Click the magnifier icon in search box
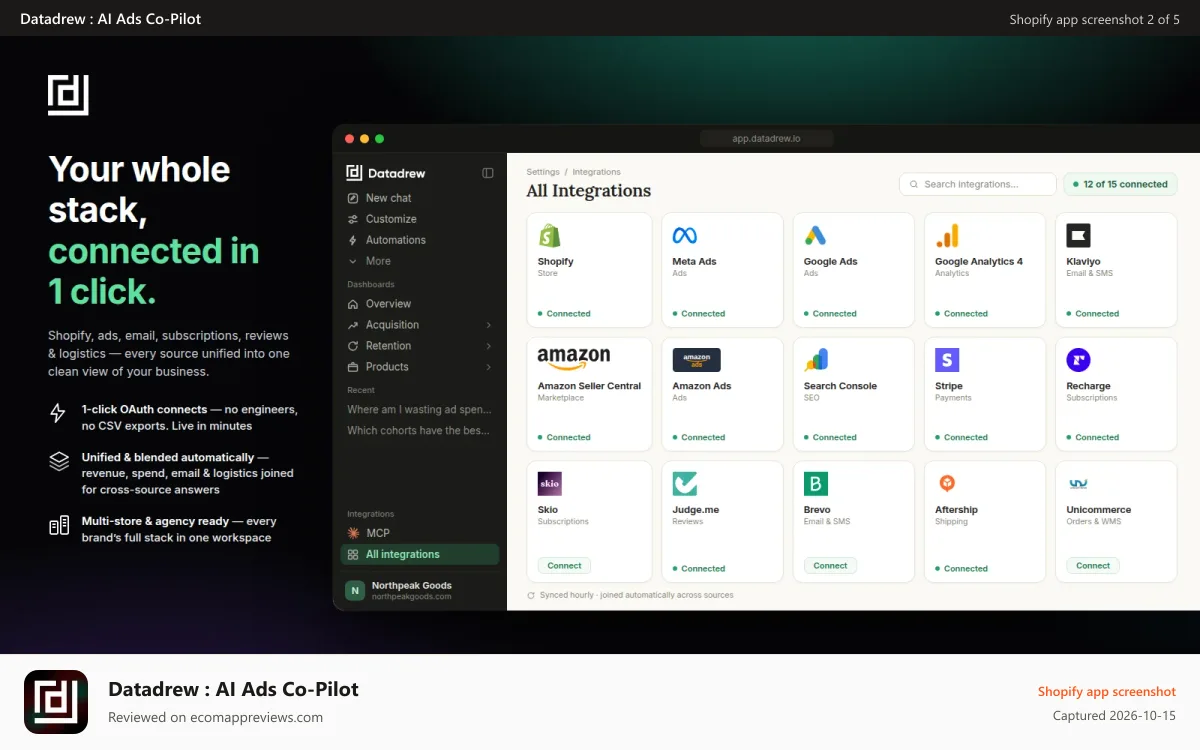The image size is (1200, 750). tap(914, 184)
